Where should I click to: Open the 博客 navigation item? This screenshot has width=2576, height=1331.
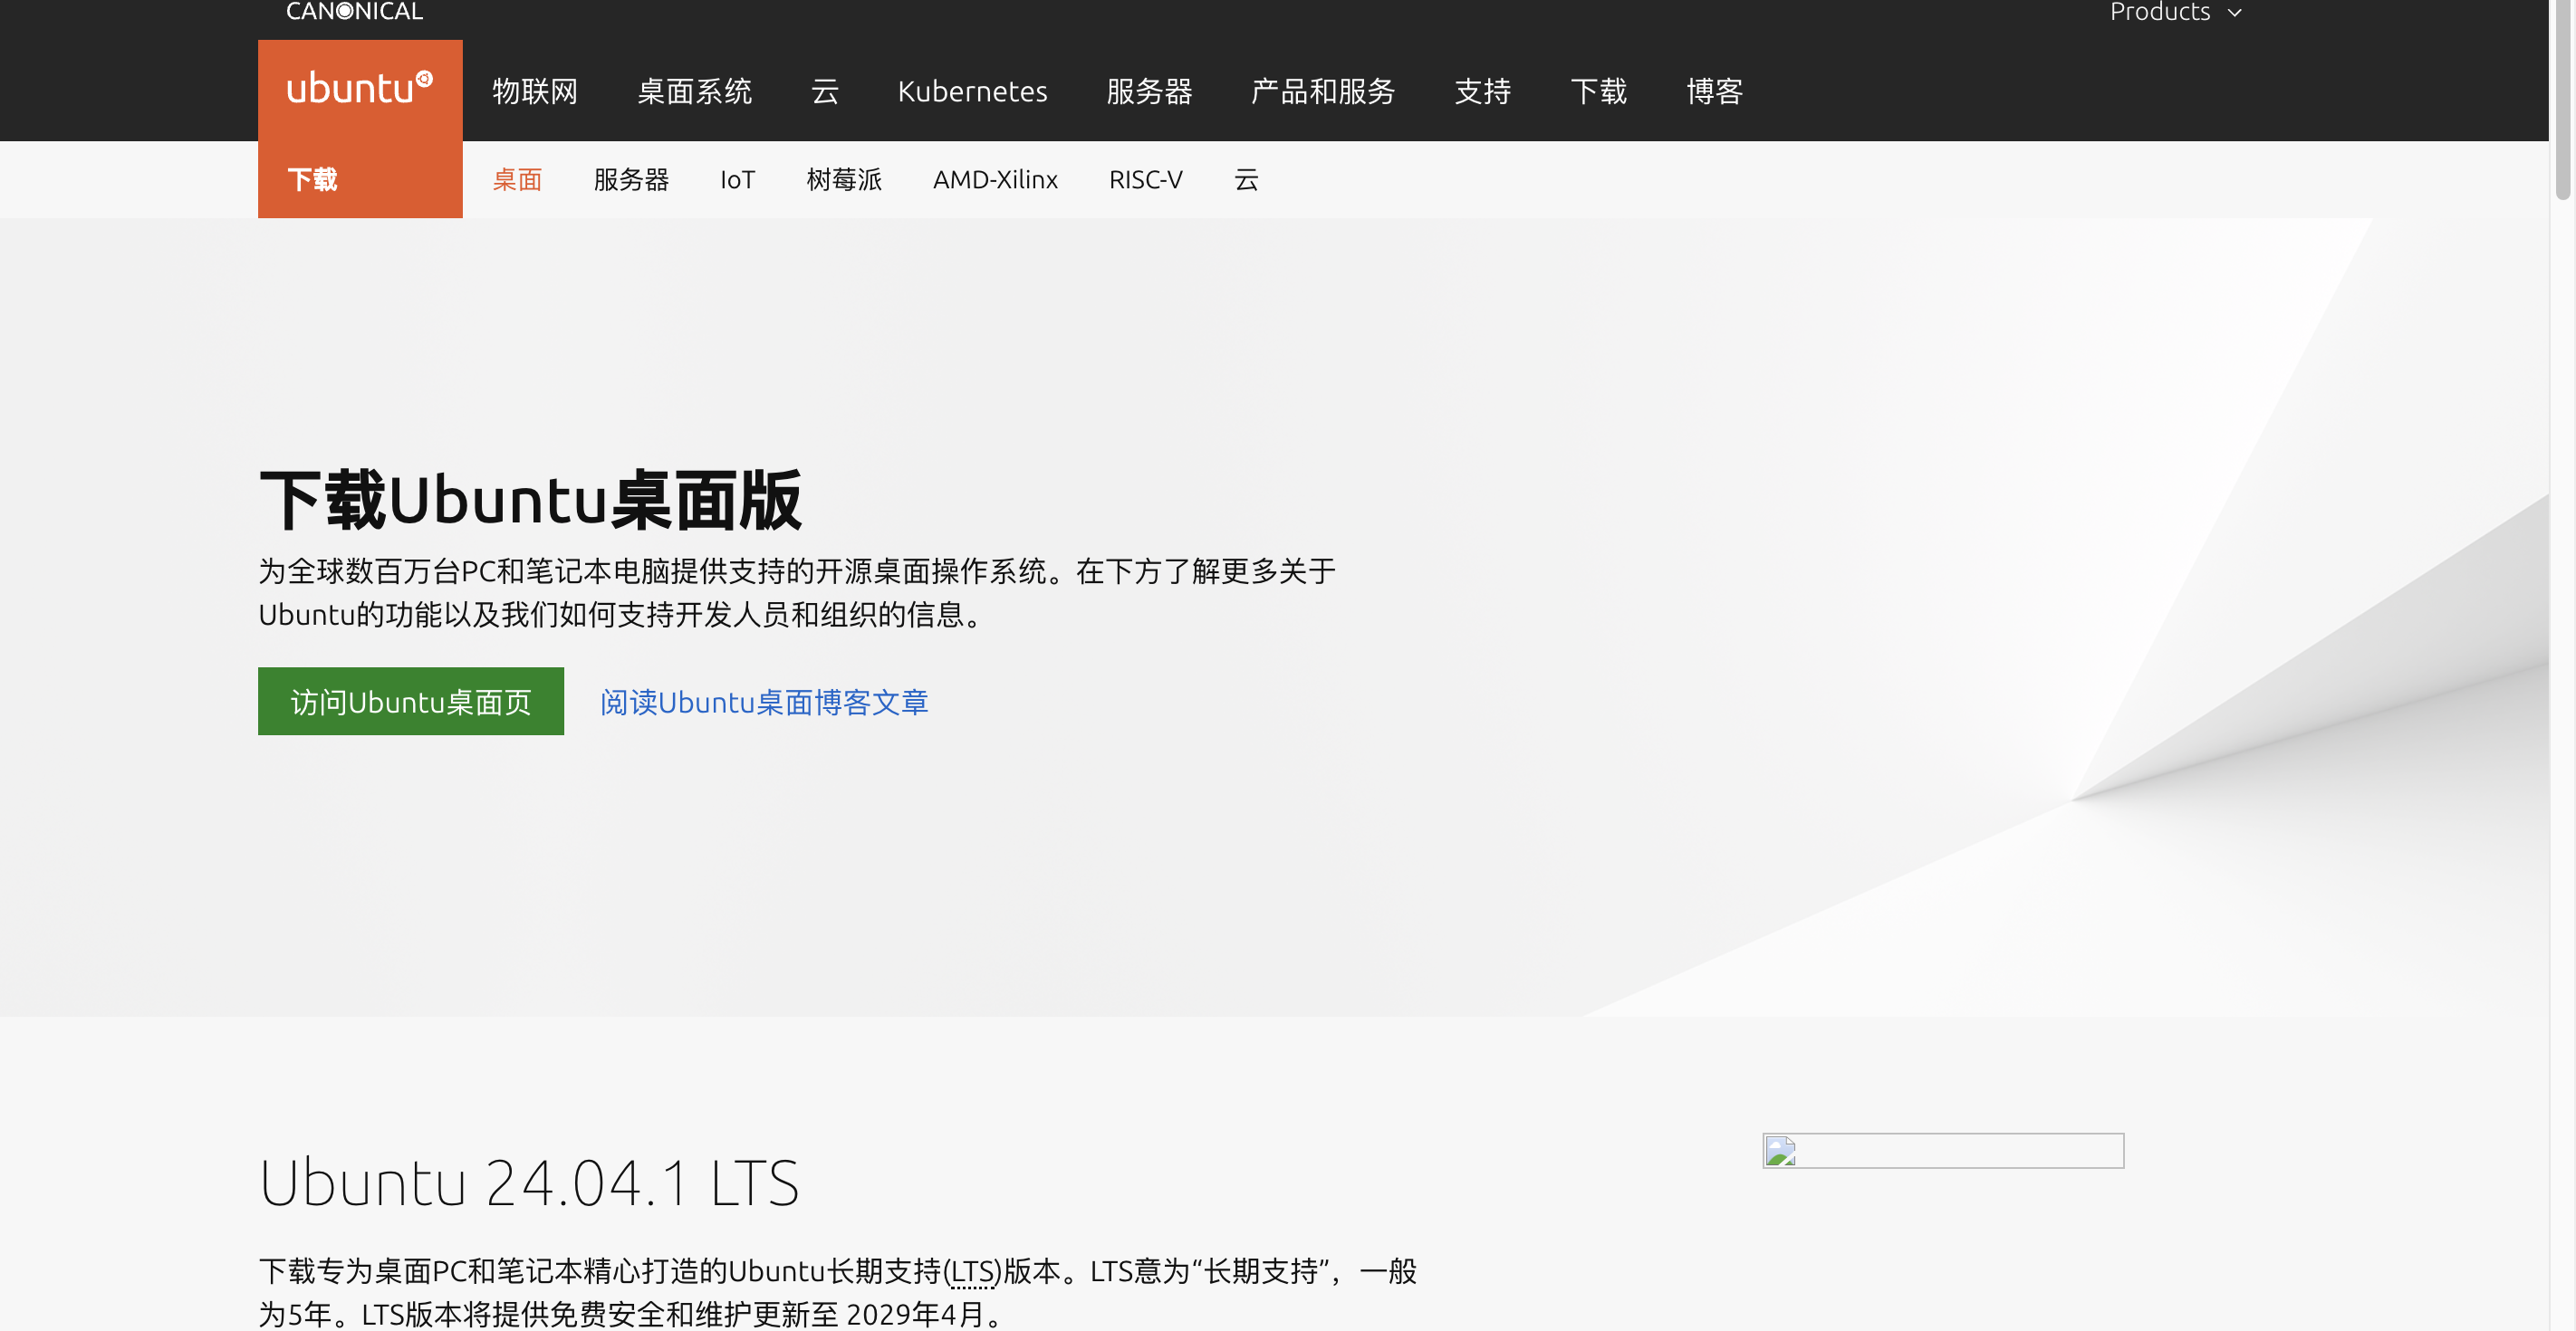pos(1715,91)
